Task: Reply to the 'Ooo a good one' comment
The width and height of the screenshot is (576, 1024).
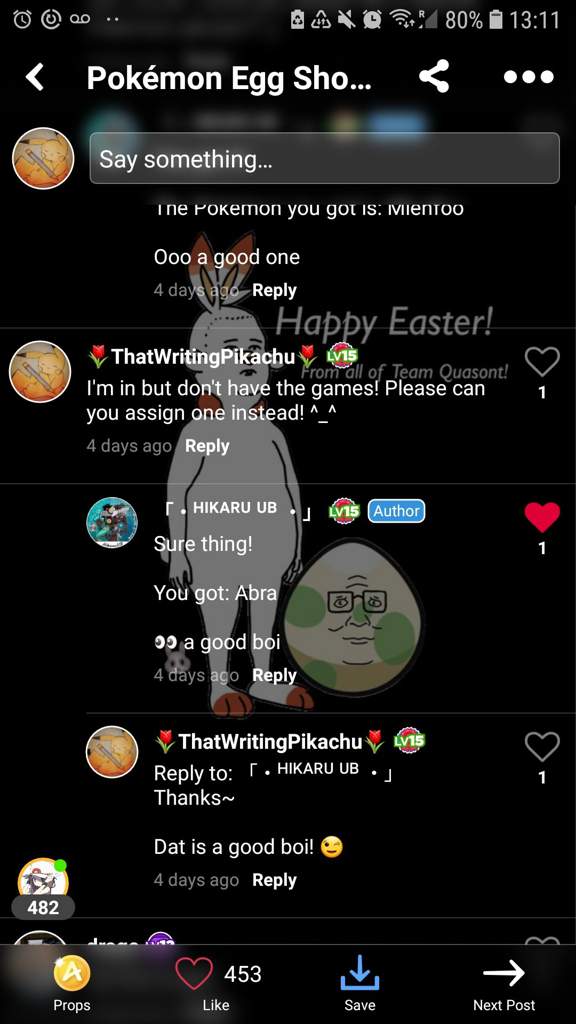Action: coord(274,290)
